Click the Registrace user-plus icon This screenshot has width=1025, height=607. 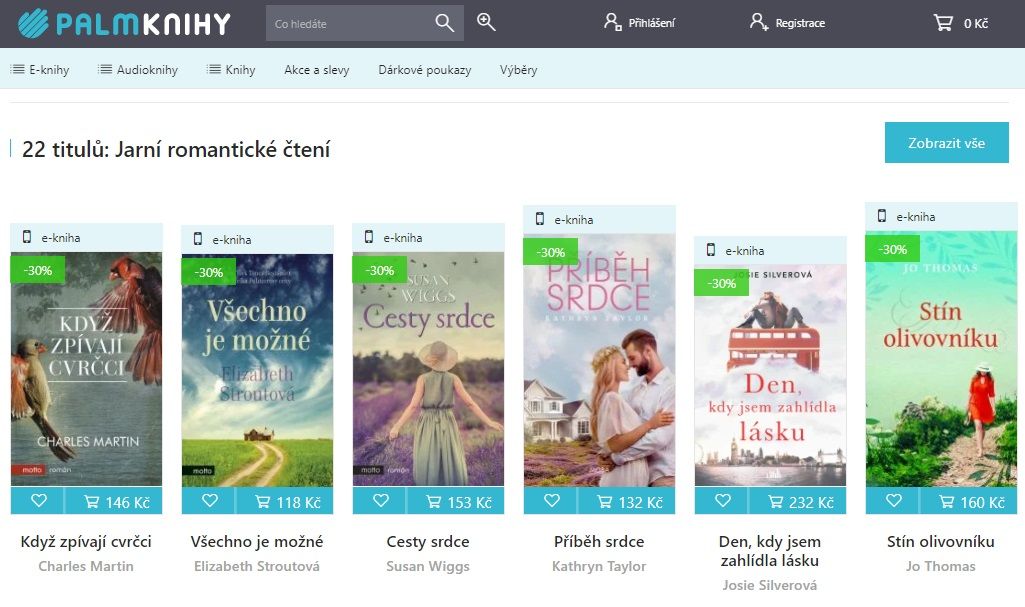coord(758,22)
